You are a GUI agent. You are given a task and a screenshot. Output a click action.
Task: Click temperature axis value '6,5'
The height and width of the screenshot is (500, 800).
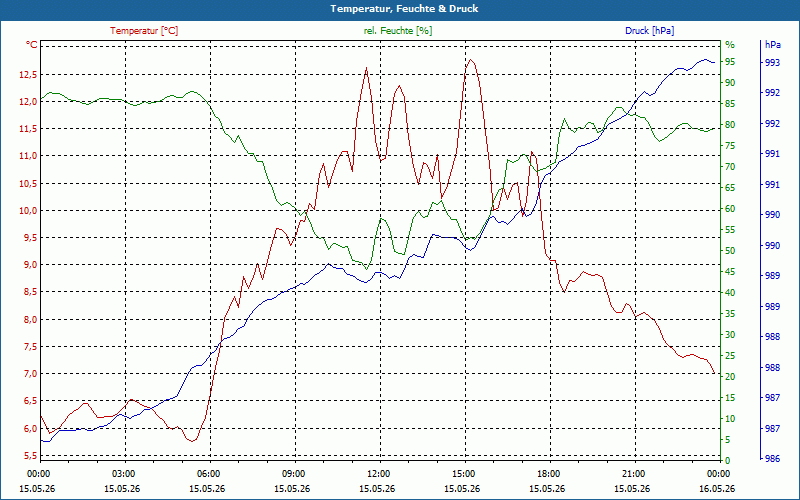(x=30, y=401)
